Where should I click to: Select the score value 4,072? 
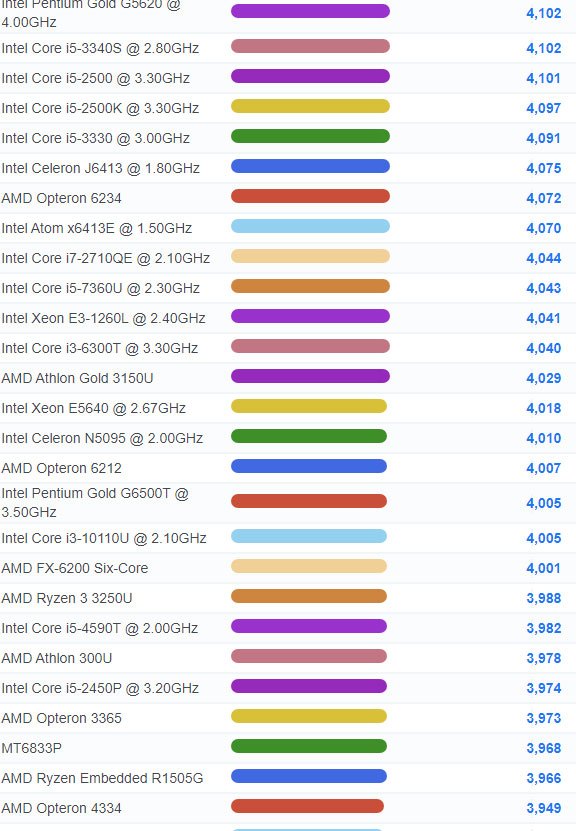click(544, 198)
